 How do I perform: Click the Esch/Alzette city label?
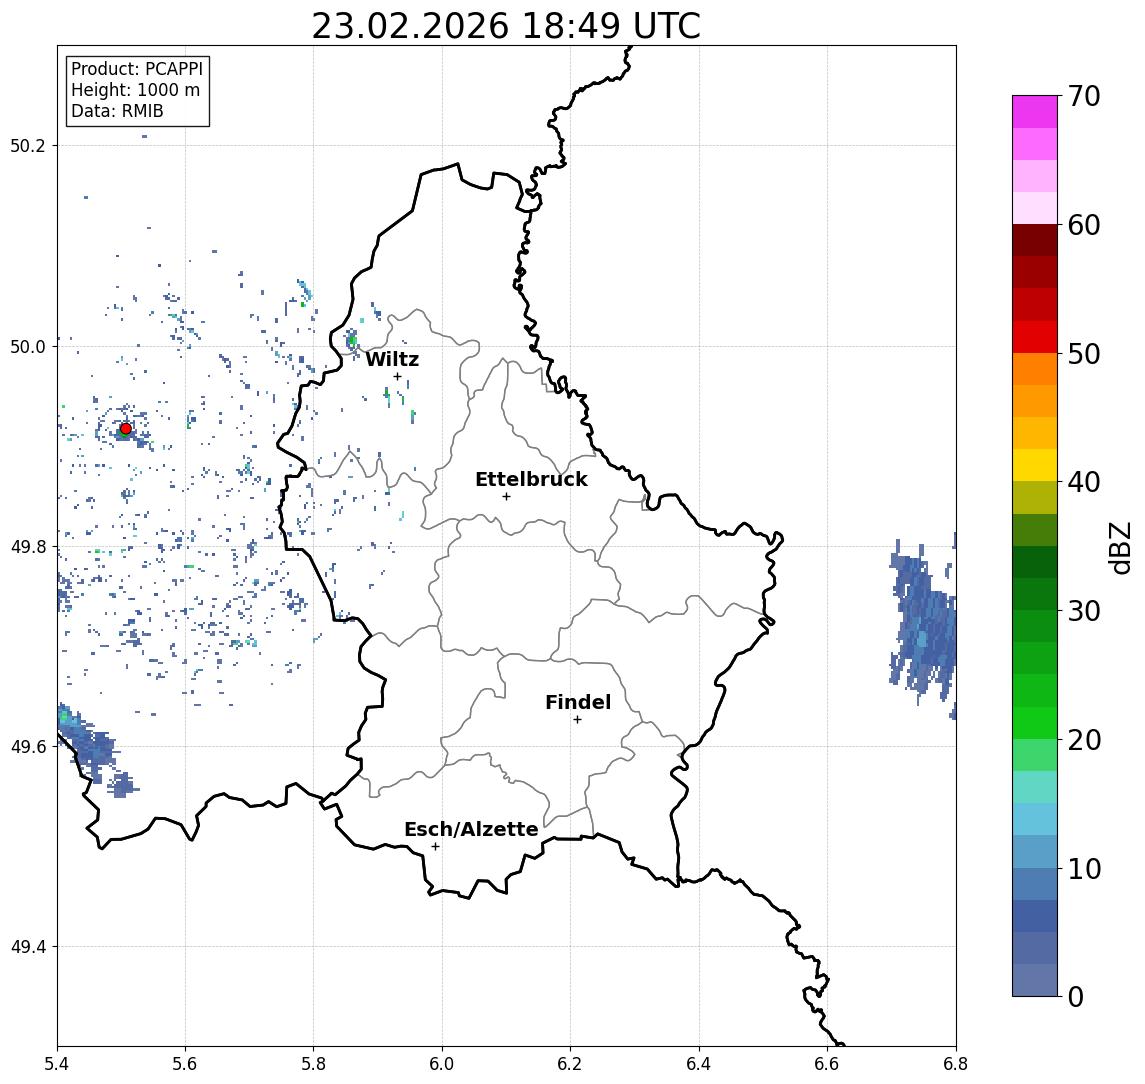tap(471, 829)
